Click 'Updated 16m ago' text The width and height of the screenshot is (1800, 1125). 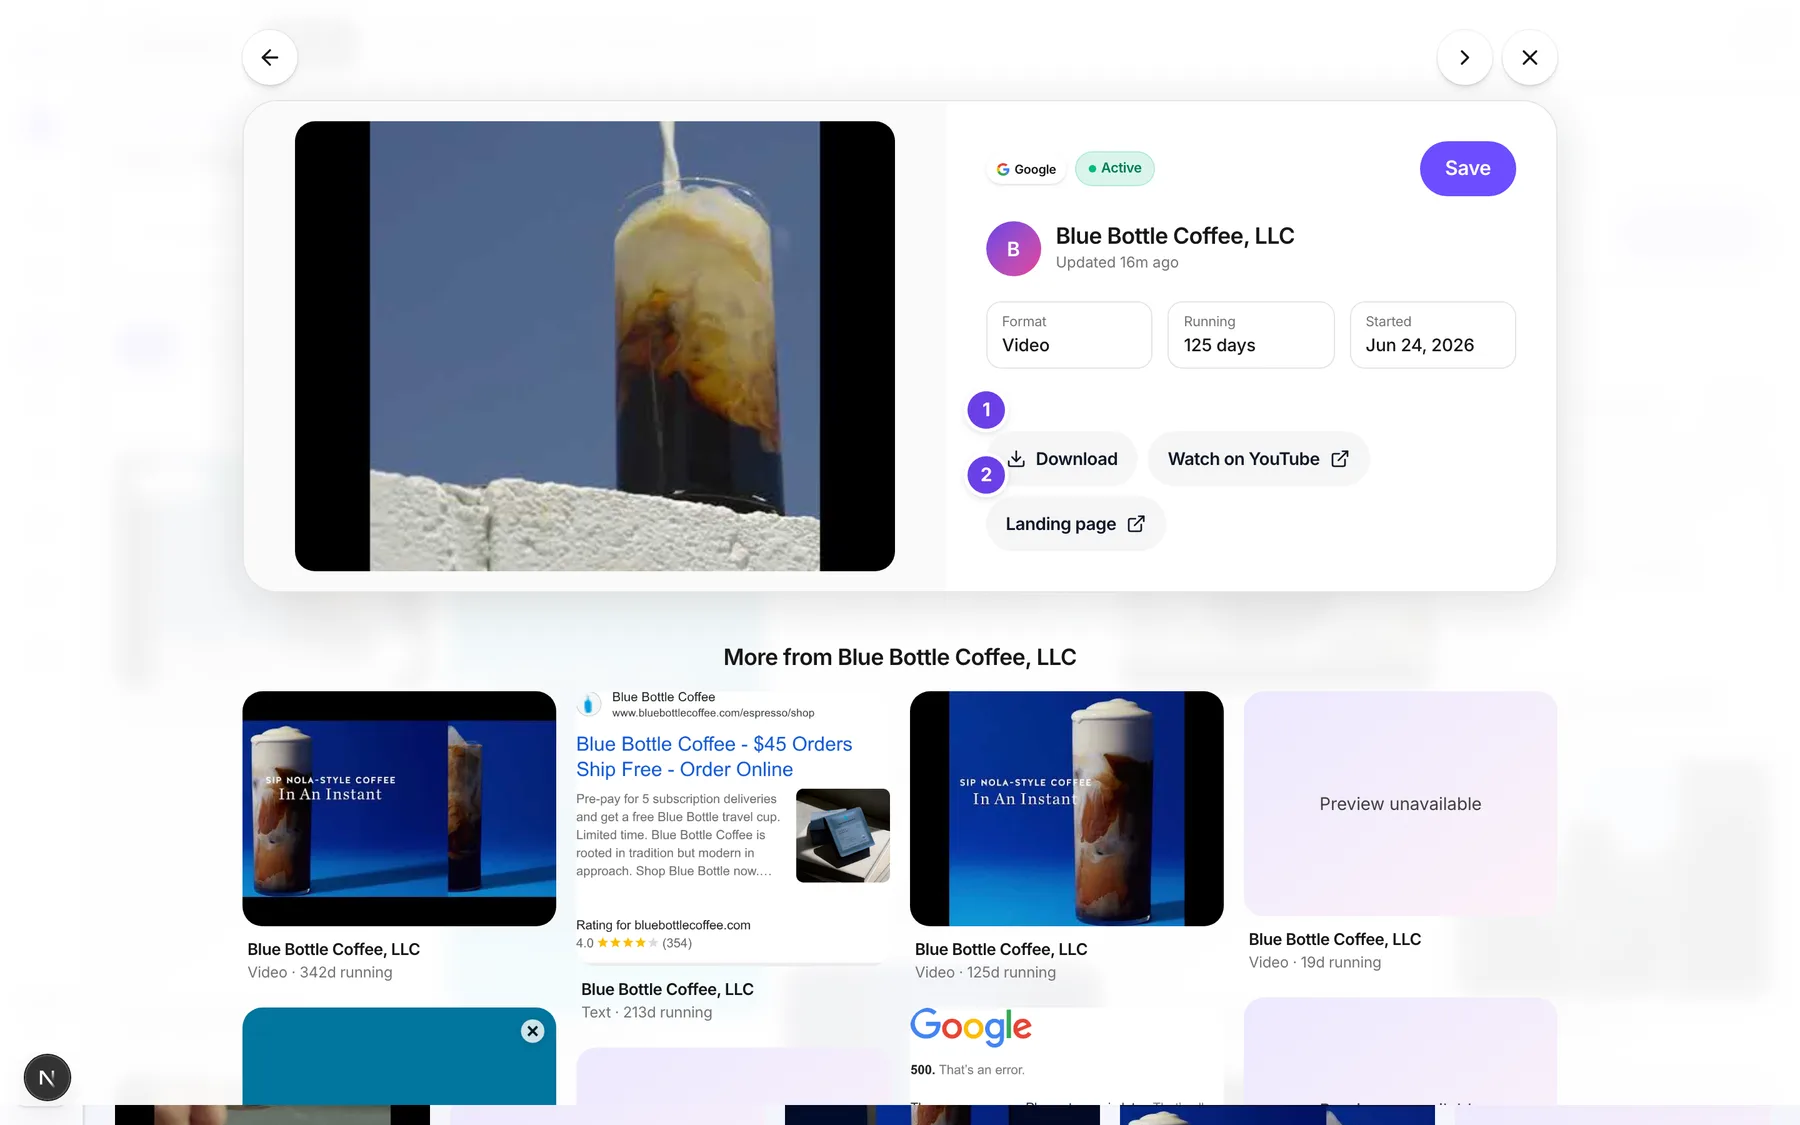click(x=1117, y=262)
